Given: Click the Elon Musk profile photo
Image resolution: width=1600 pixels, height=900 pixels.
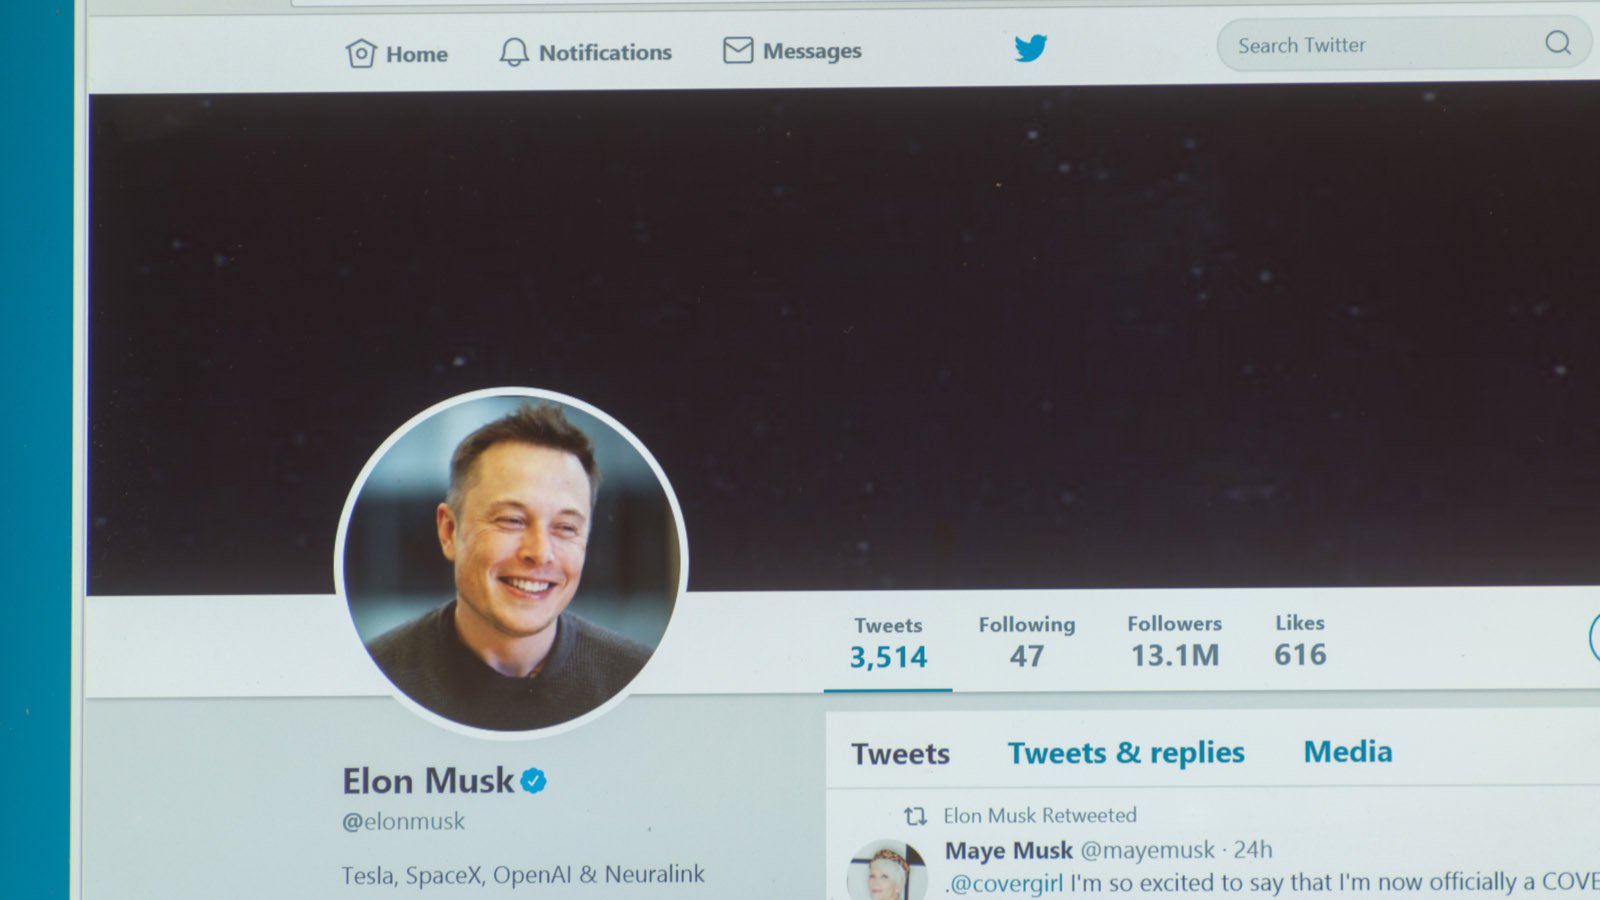Looking at the screenshot, I should click(512, 561).
